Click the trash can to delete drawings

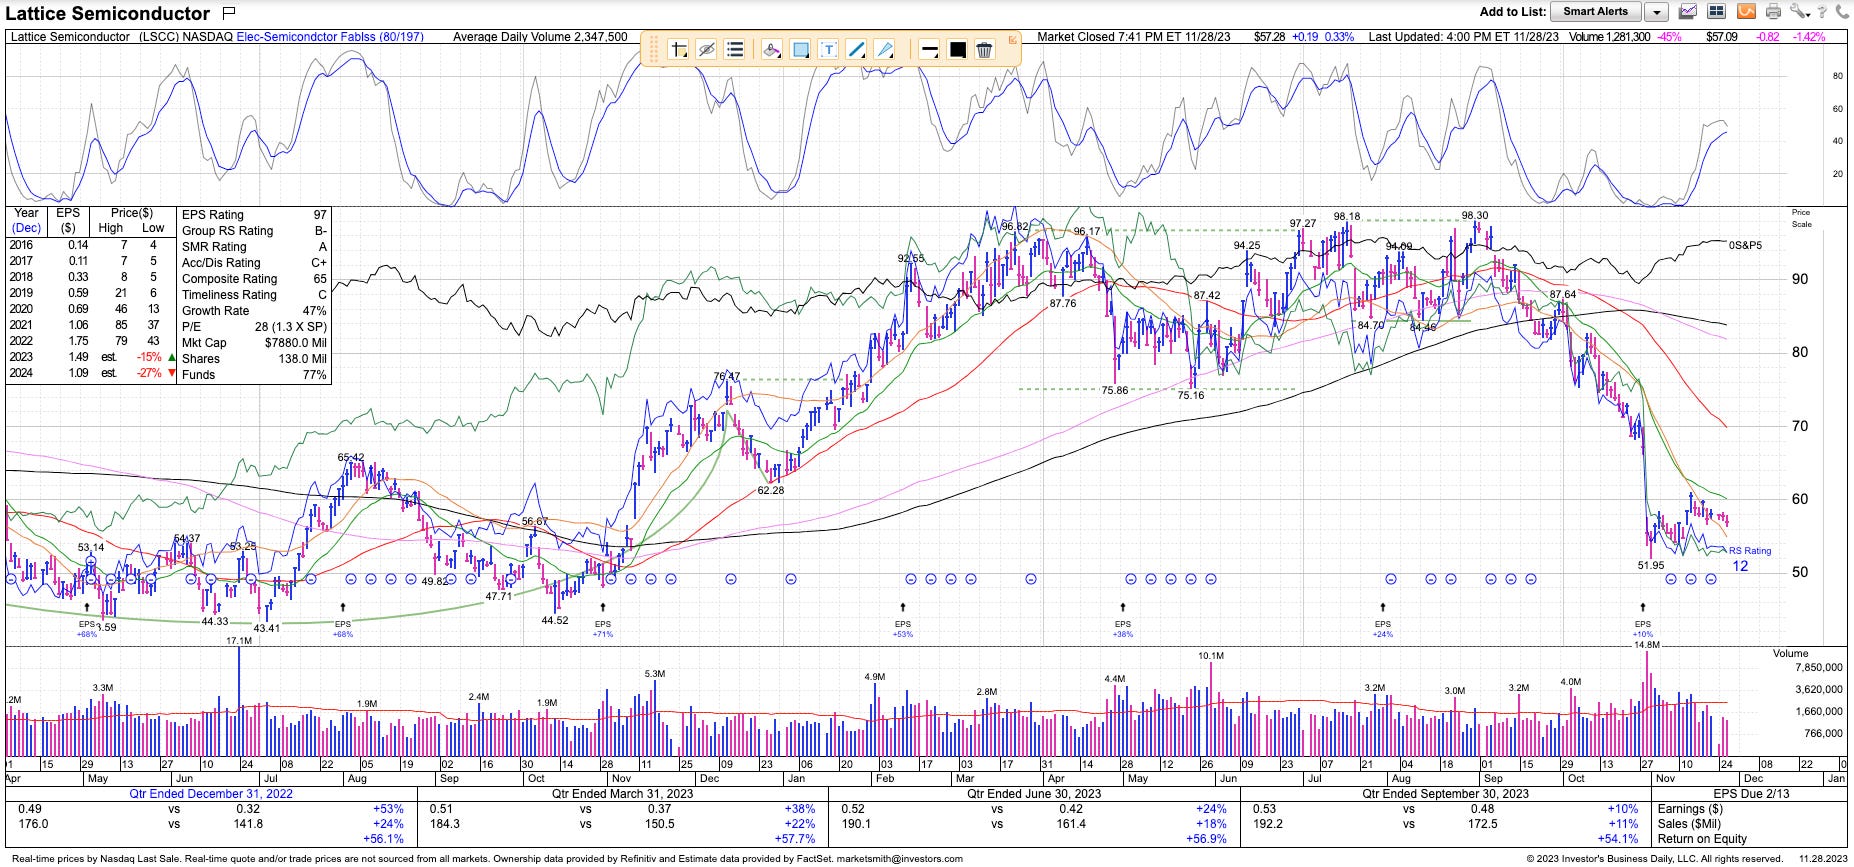985,49
